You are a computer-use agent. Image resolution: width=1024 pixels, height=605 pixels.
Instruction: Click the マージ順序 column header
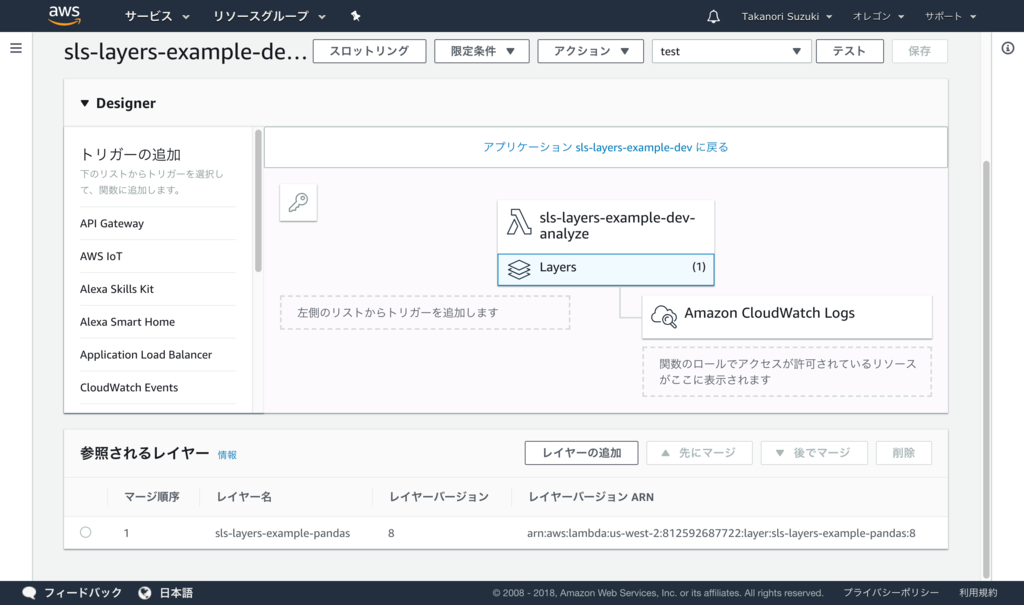152,497
